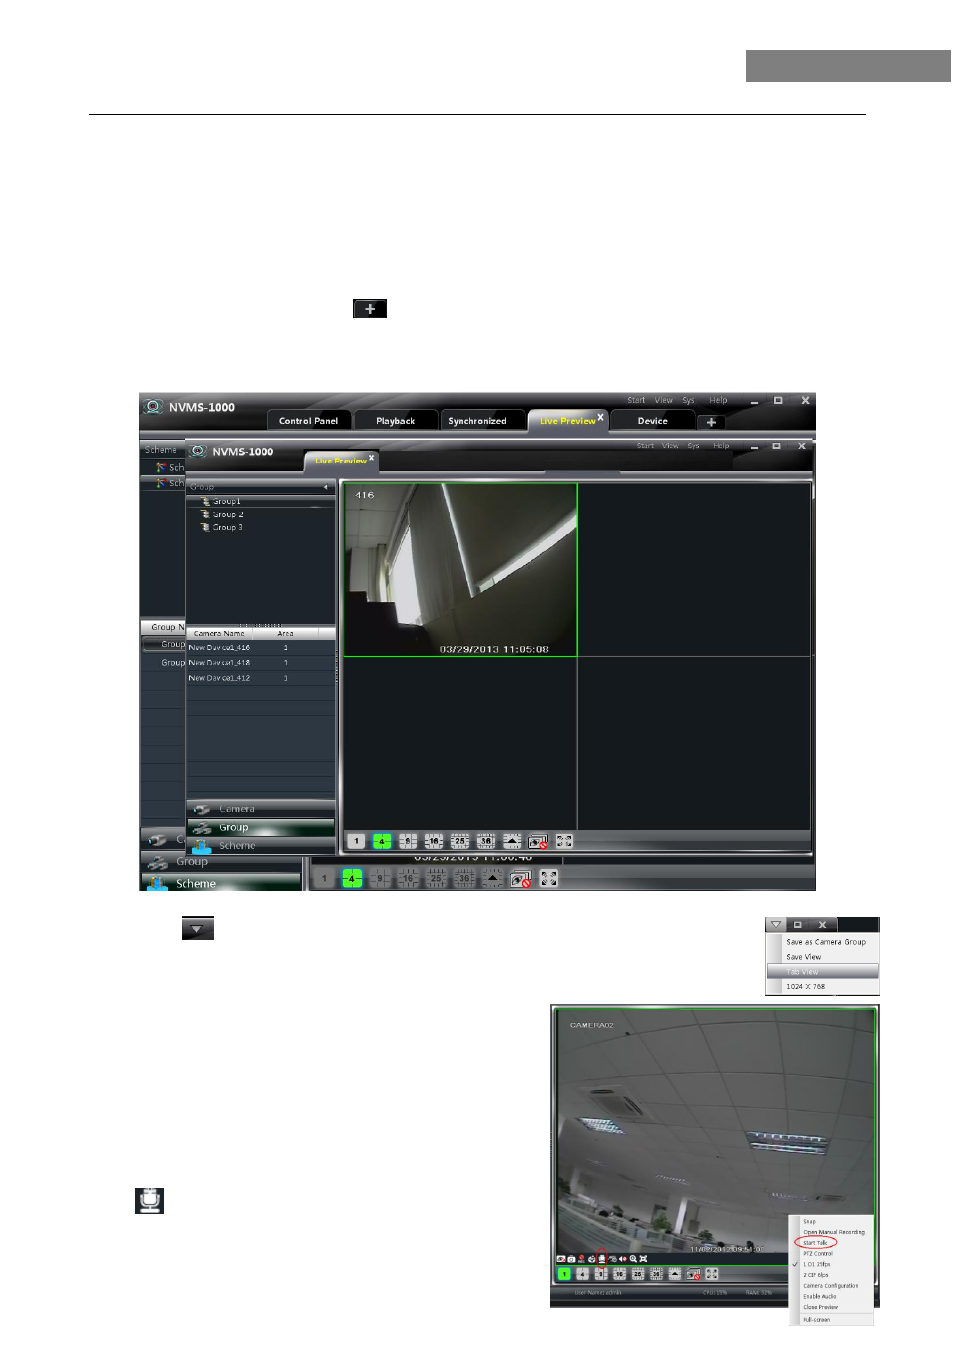
Task: Choose Close Preview in context menu
Action: click(x=832, y=1307)
